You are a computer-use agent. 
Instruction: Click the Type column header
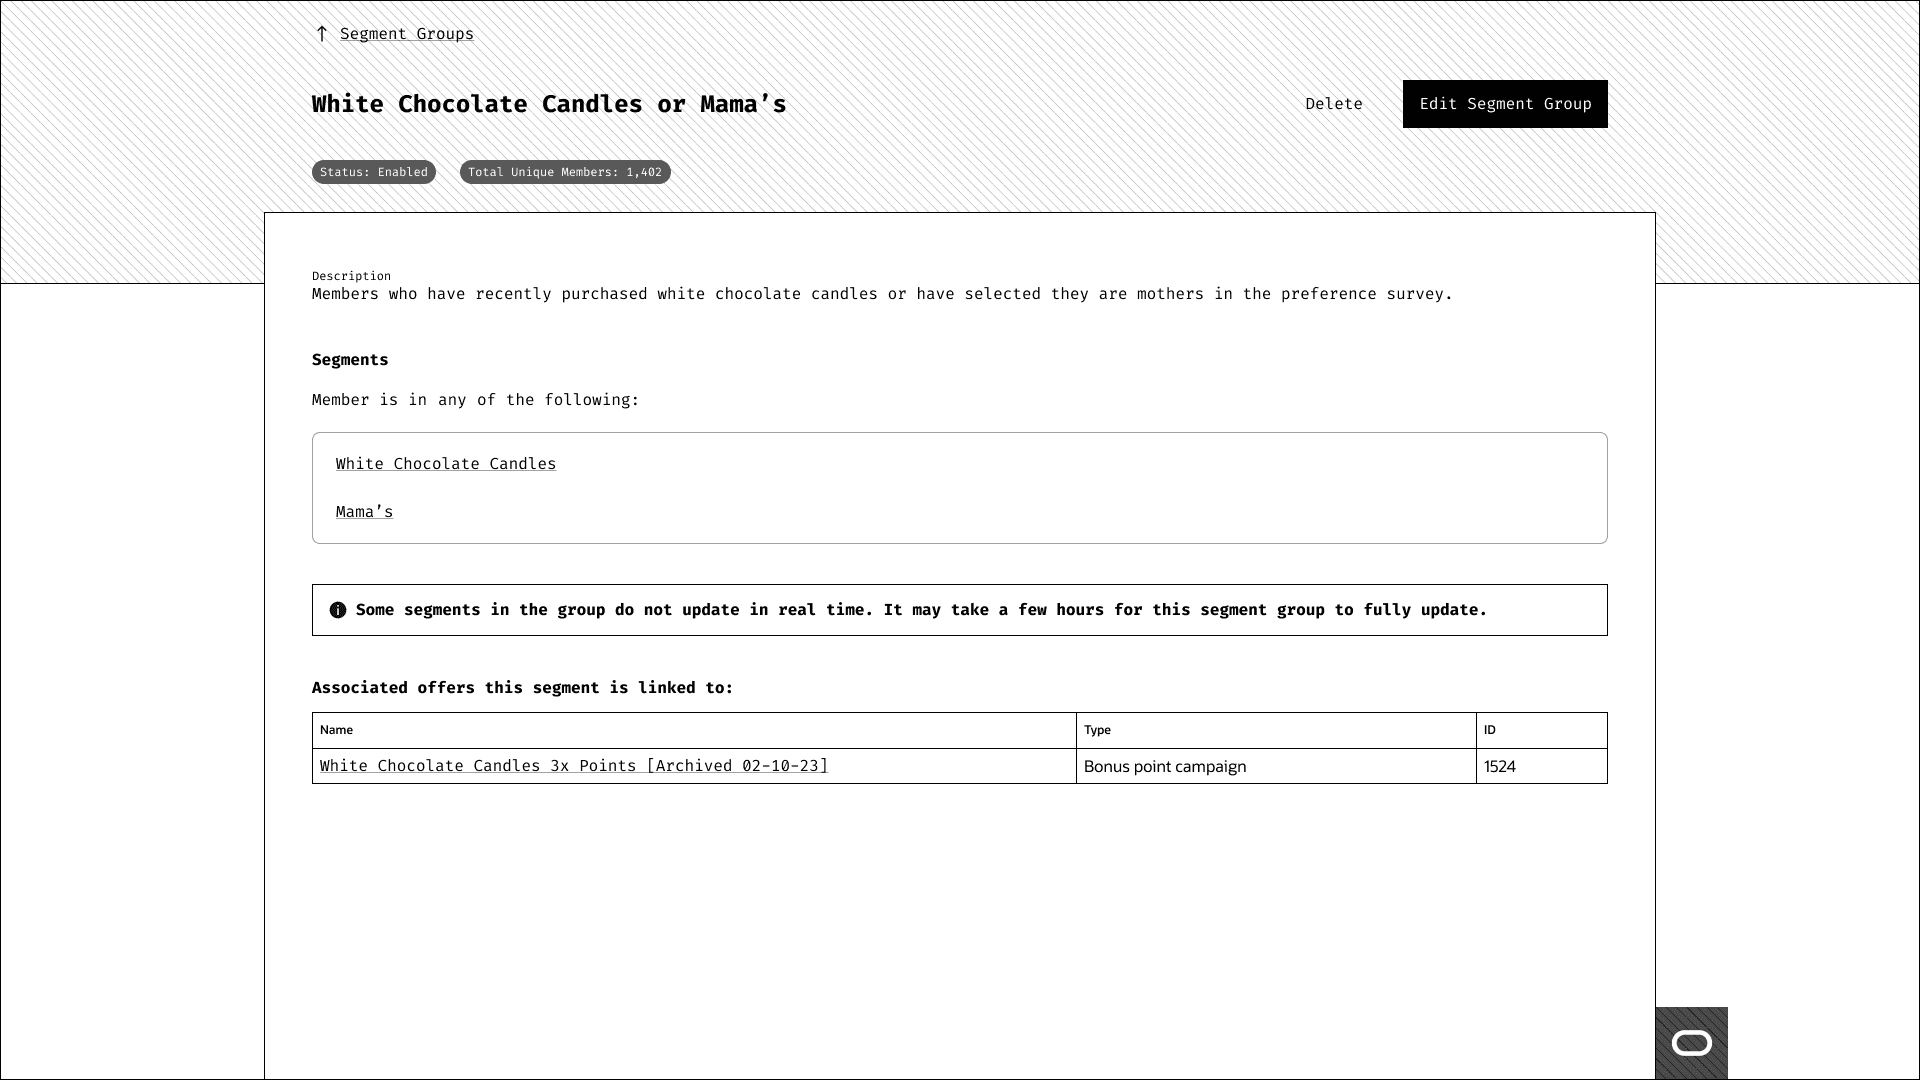(1097, 730)
